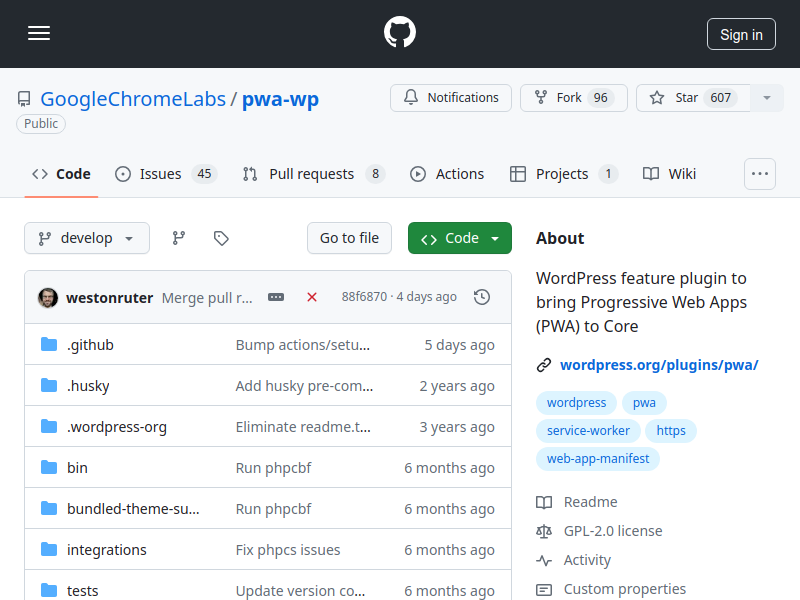The width and height of the screenshot is (800, 600).
Task: Click the folder icon beside bin
Action: tap(49, 467)
